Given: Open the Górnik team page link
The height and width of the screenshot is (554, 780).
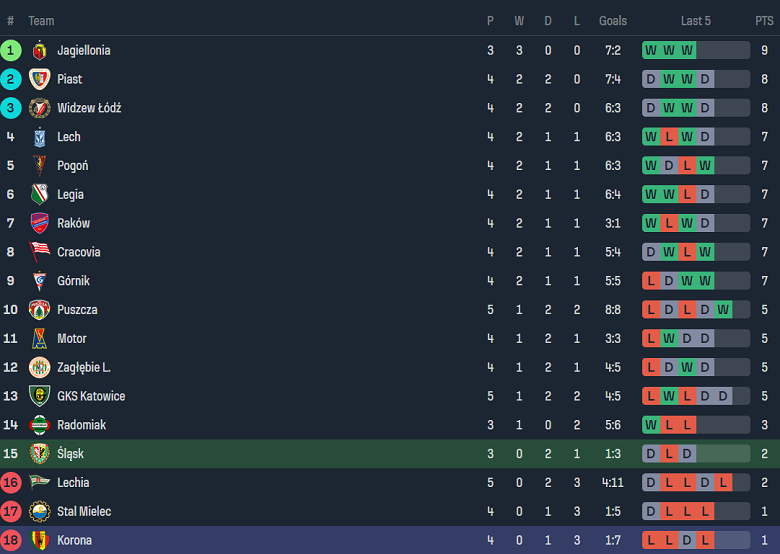Looking at the screenshot, I should (x=73, y=281).
